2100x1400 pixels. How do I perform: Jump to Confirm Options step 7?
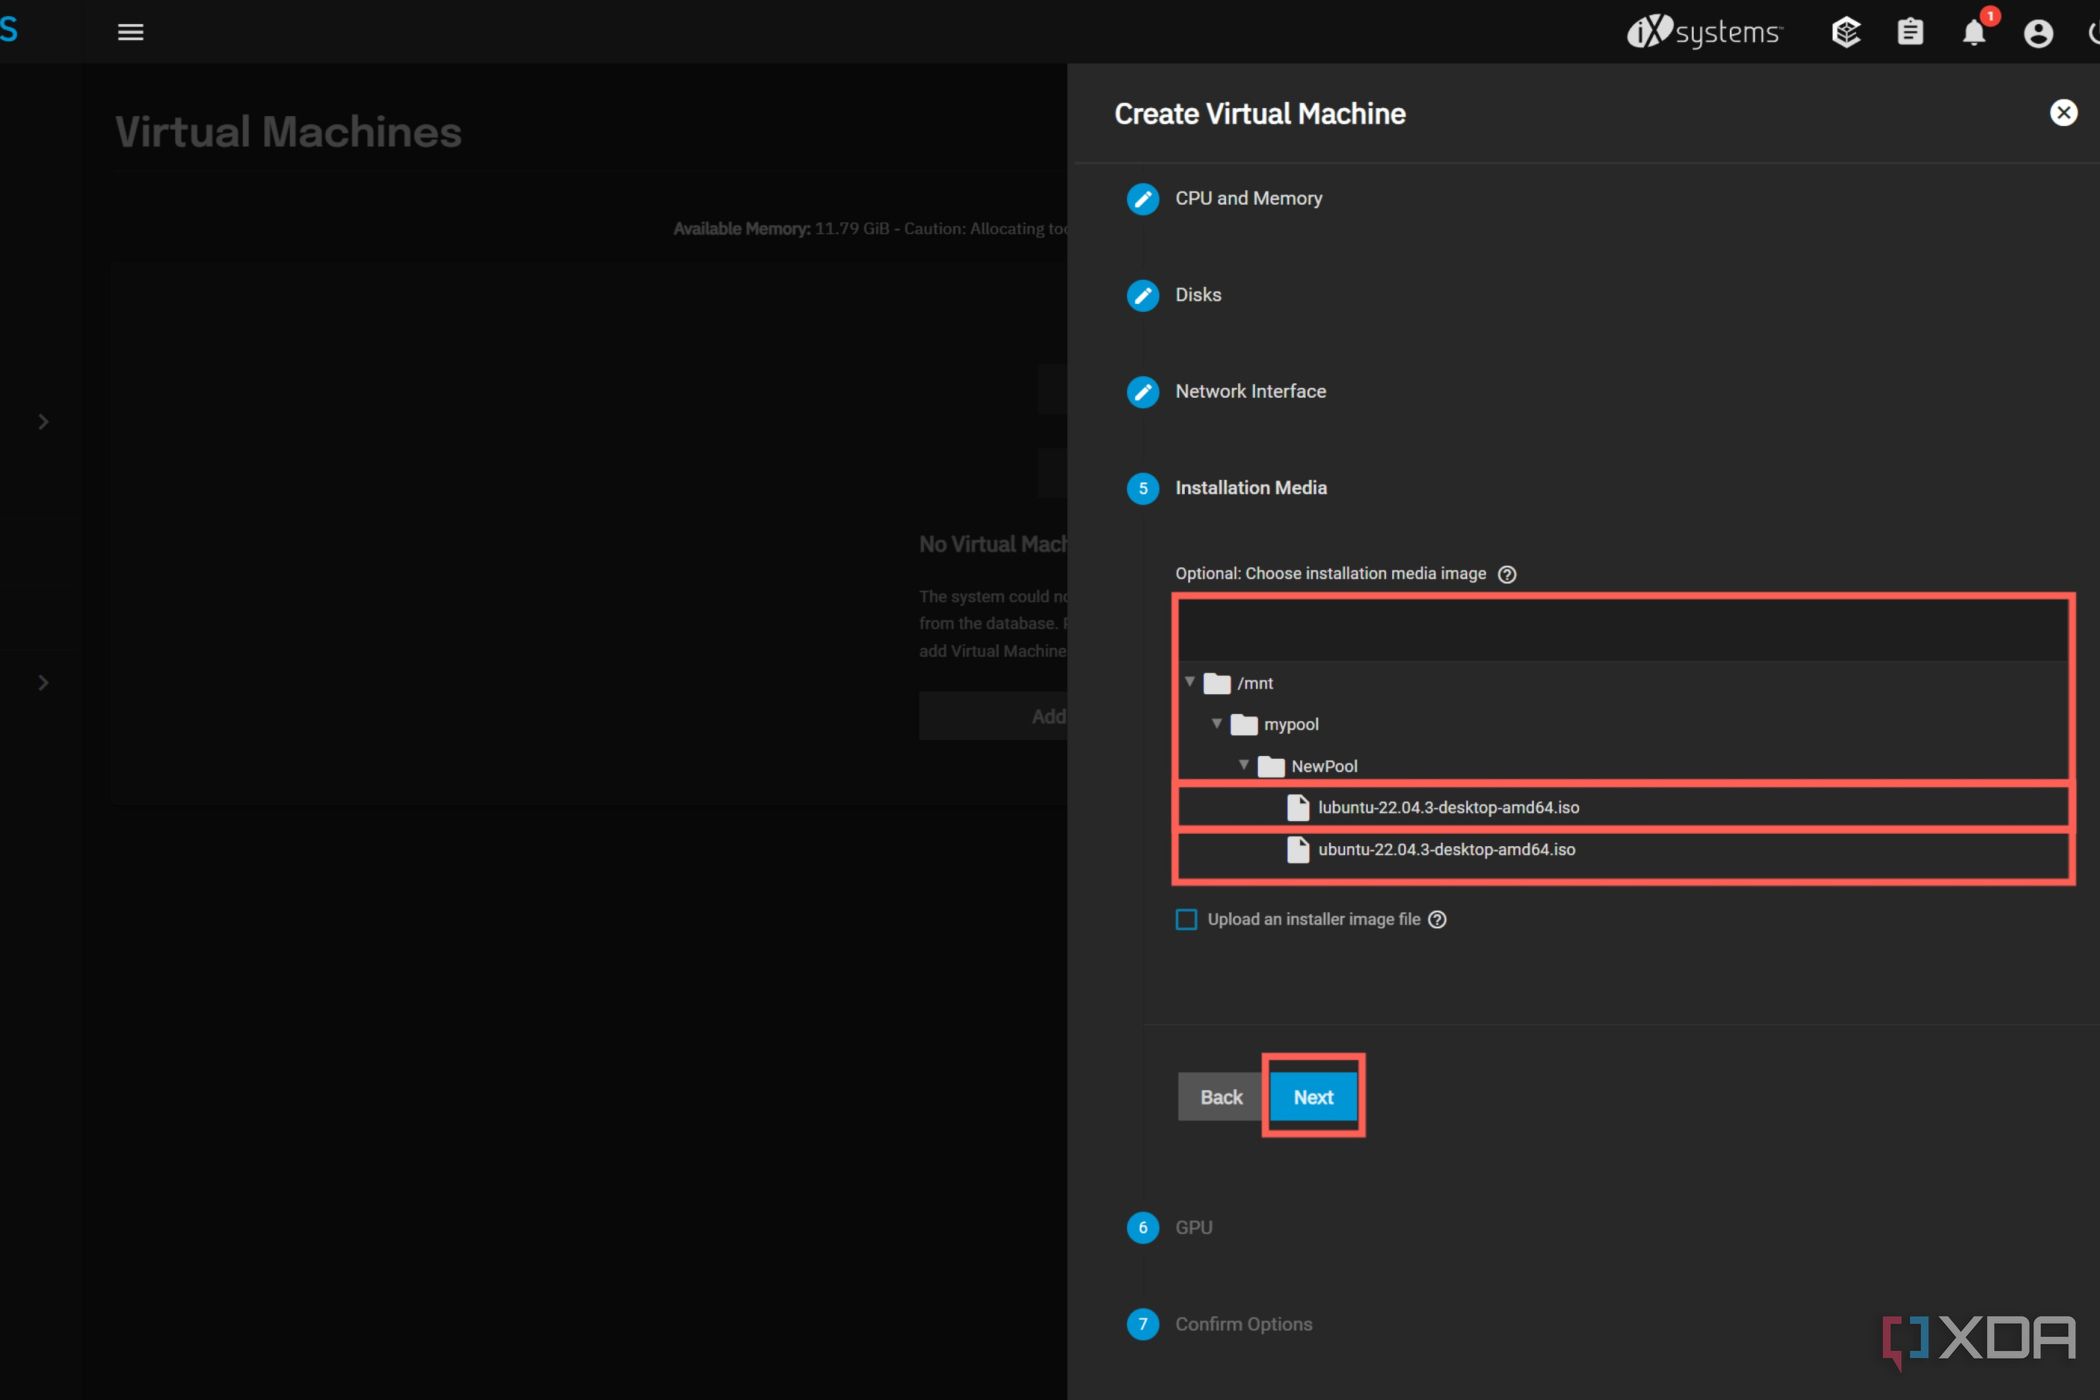click(1143, 1324)
